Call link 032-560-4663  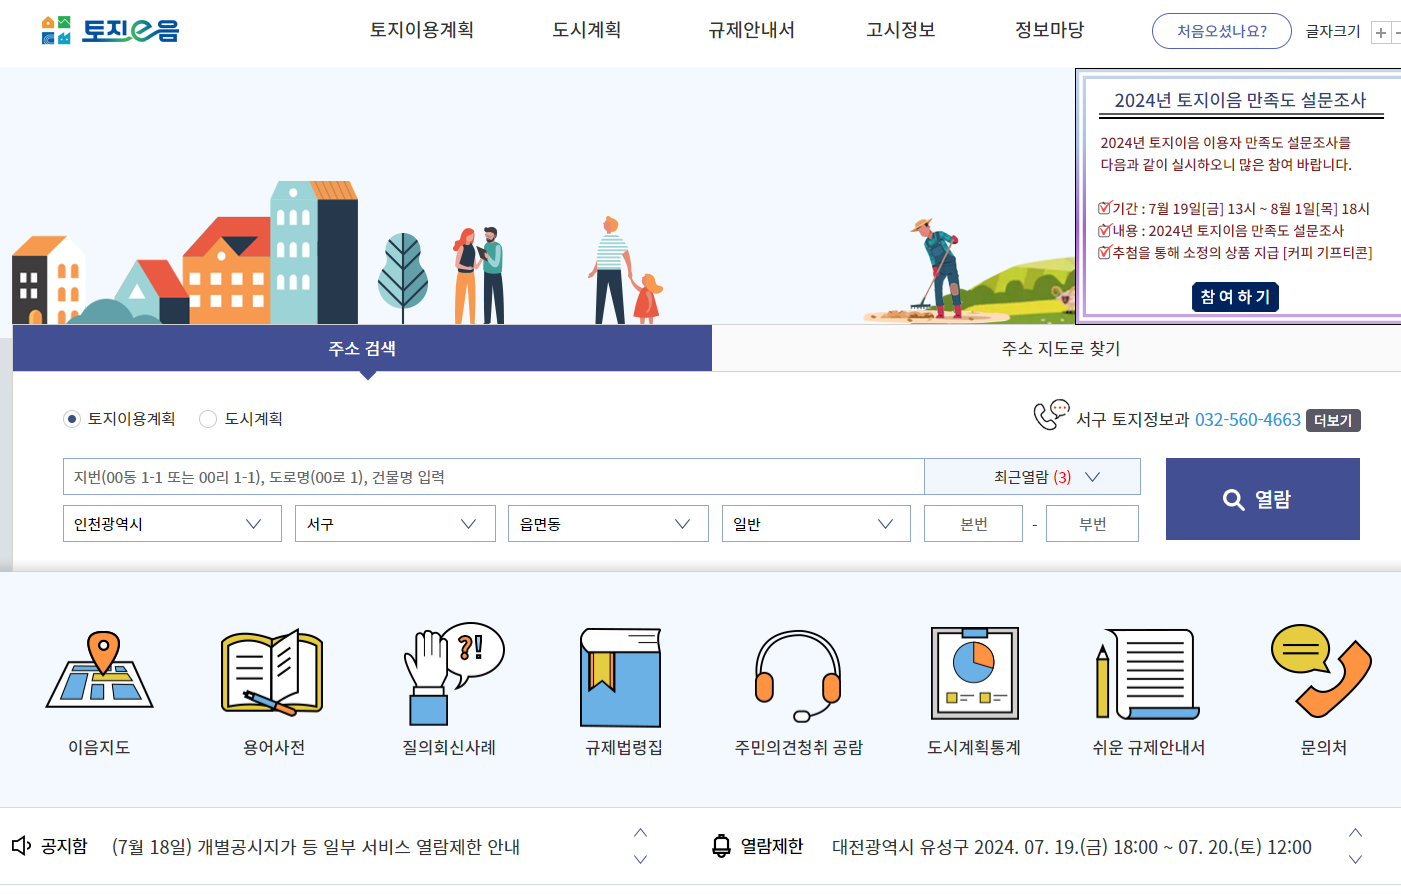tap(1248, 420)
